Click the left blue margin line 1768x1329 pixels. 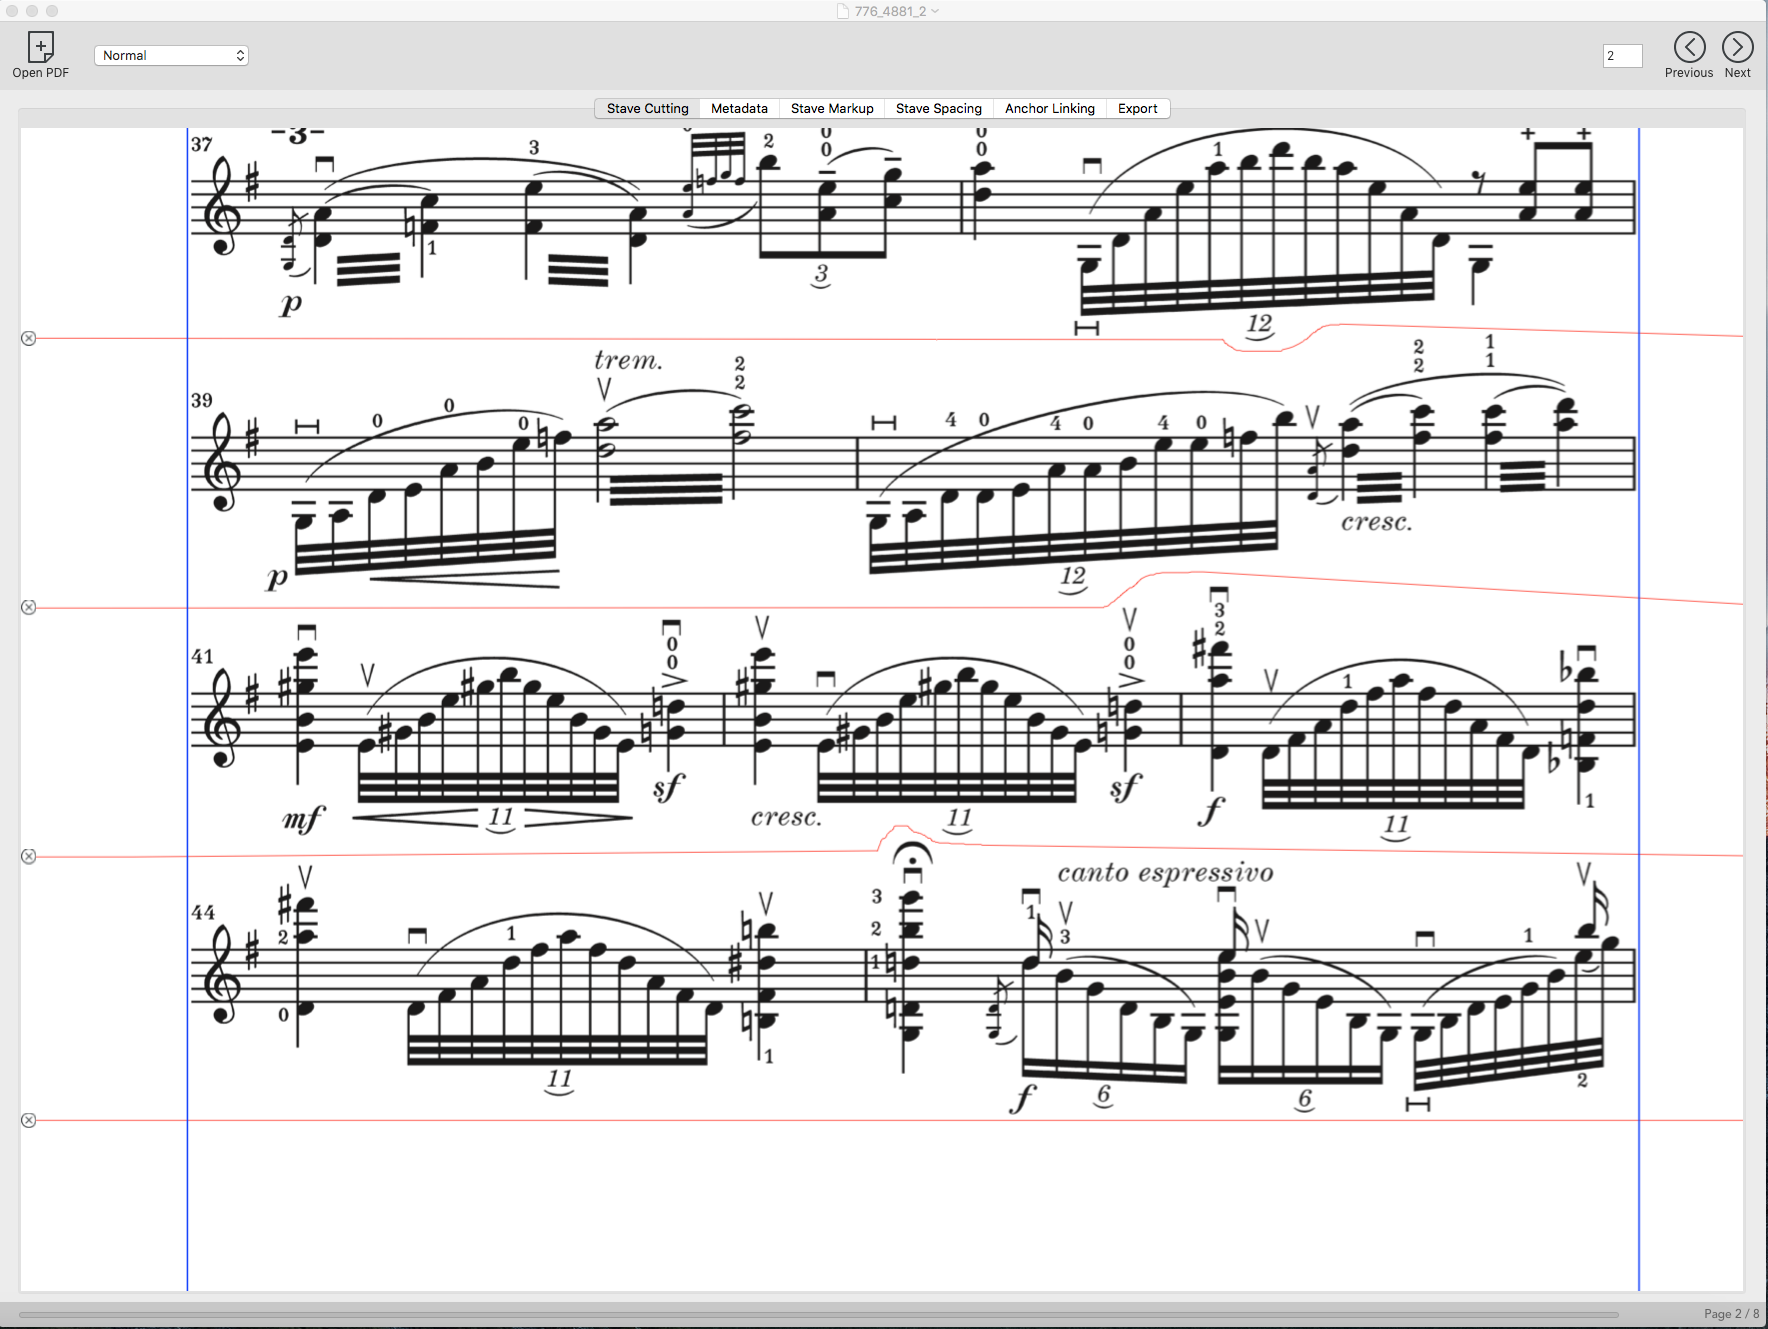click(187, 700)
